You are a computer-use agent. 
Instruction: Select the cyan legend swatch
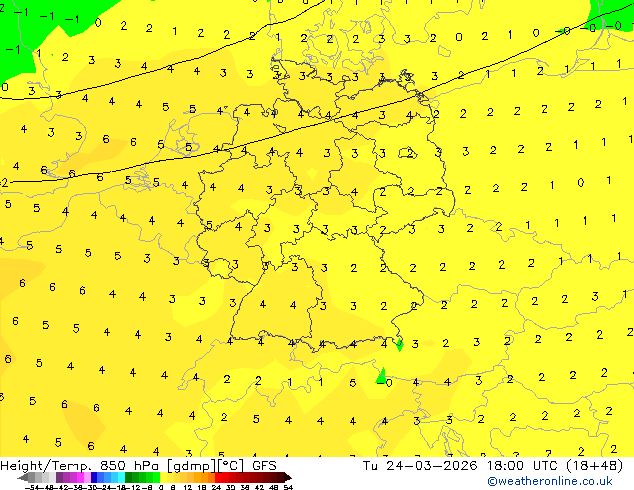point(121,477)
